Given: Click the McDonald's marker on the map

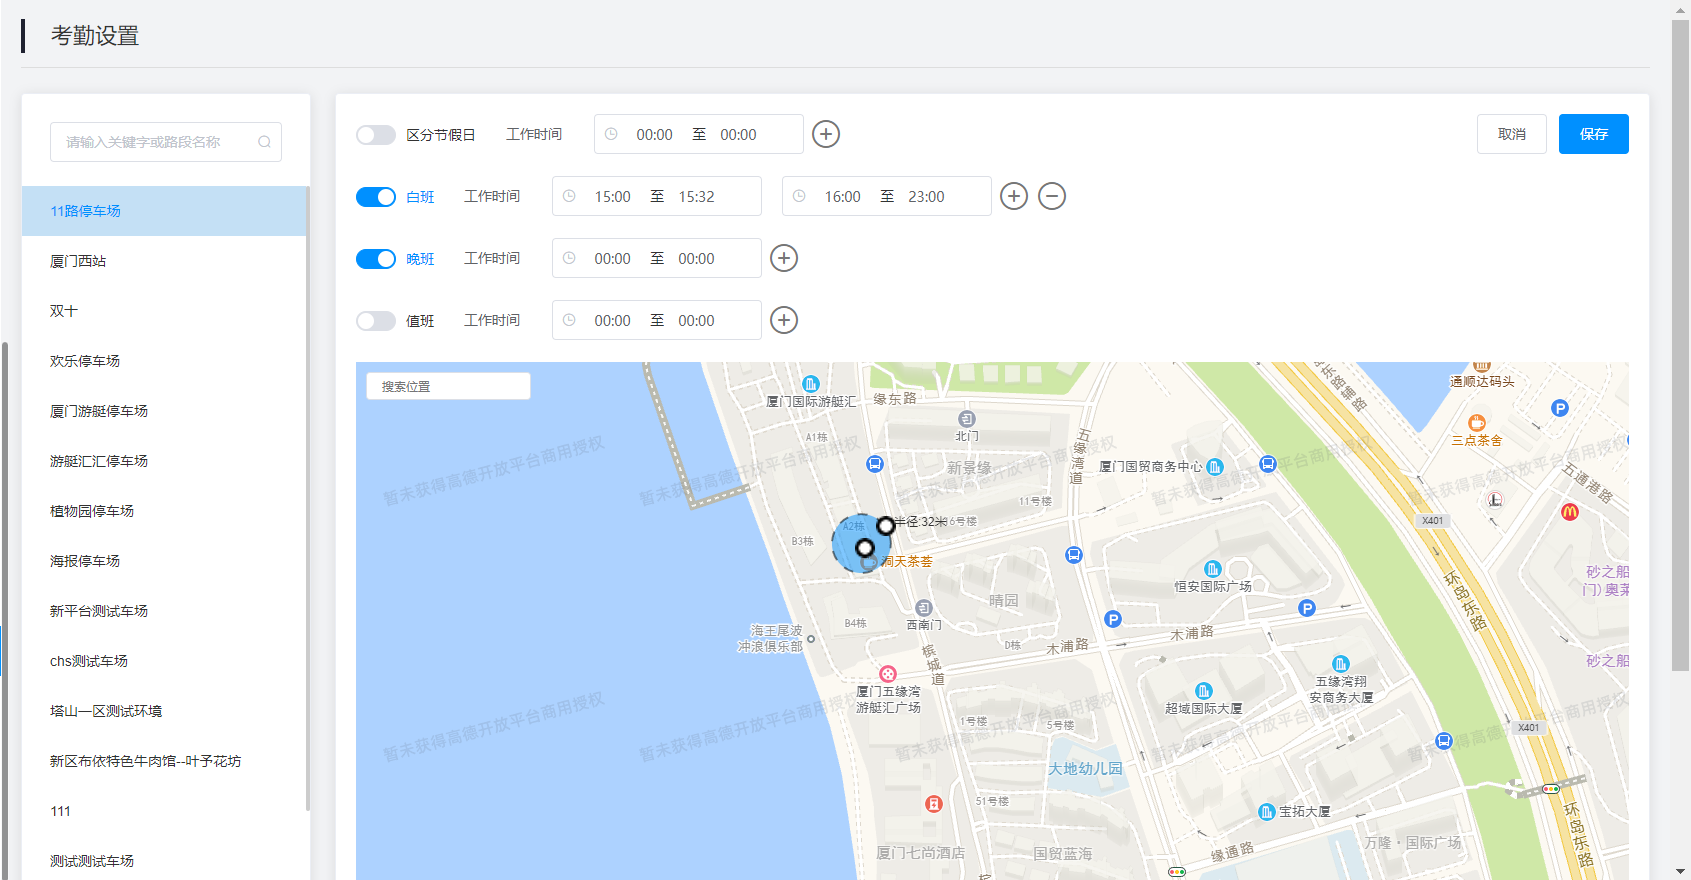Looking at the screenshot, I should pyautogui.click(x=1569, y=512).
